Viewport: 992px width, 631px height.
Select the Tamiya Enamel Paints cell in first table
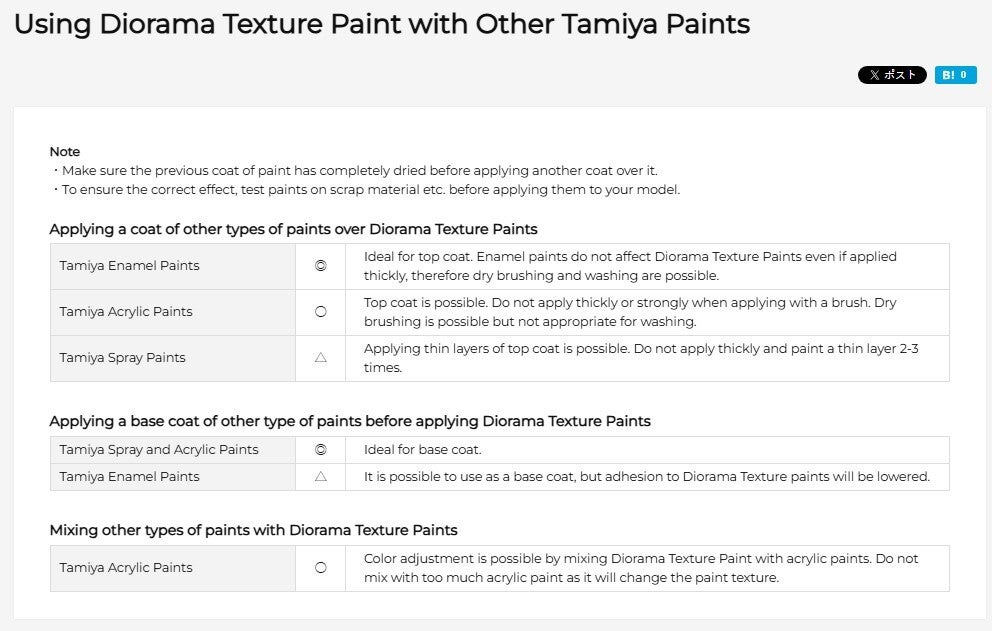click(173, 266)
